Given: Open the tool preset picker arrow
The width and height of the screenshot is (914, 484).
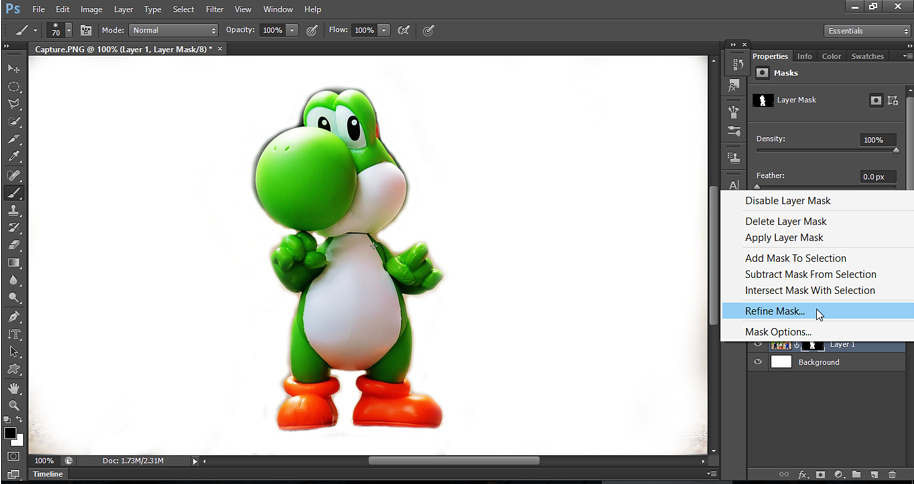Looking at the screenshot, I should pos(35,30).
